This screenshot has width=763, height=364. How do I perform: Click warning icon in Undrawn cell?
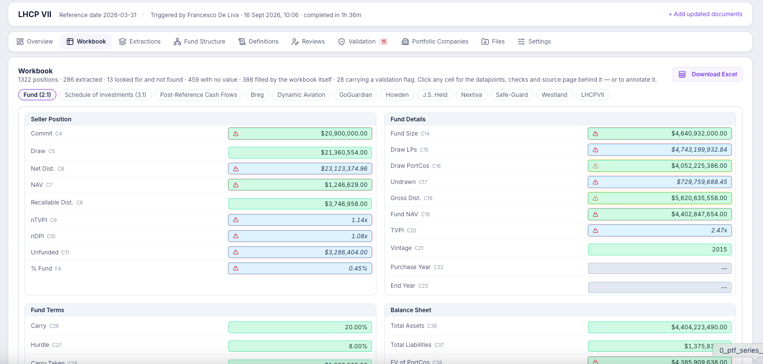pos(595,182)
